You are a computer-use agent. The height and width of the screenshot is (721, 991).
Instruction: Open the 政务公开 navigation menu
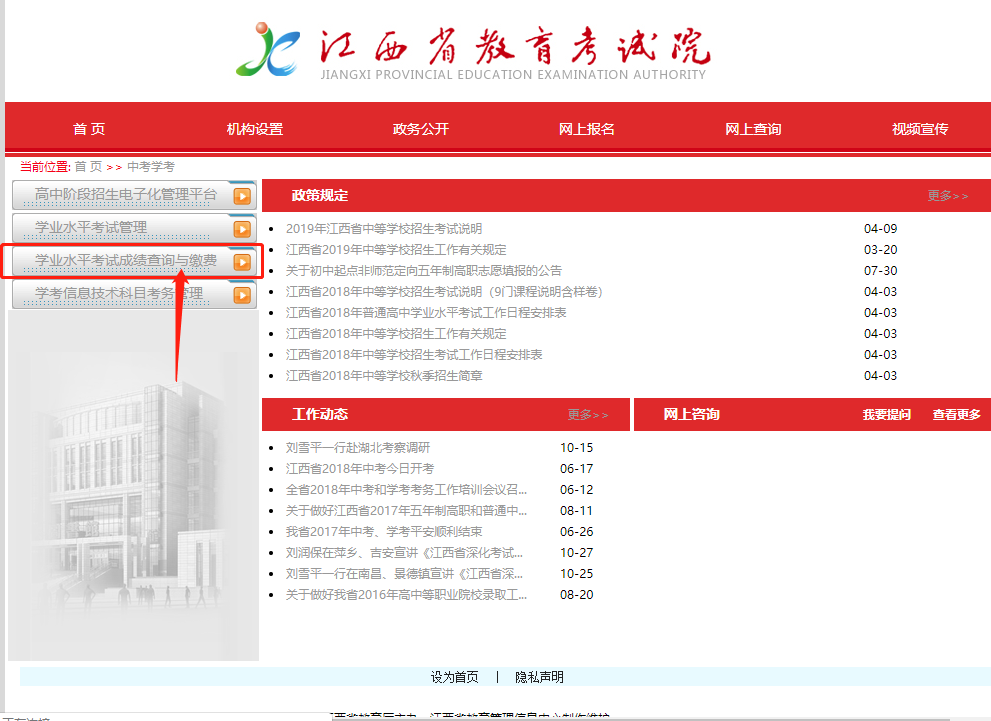pos(421,129)
